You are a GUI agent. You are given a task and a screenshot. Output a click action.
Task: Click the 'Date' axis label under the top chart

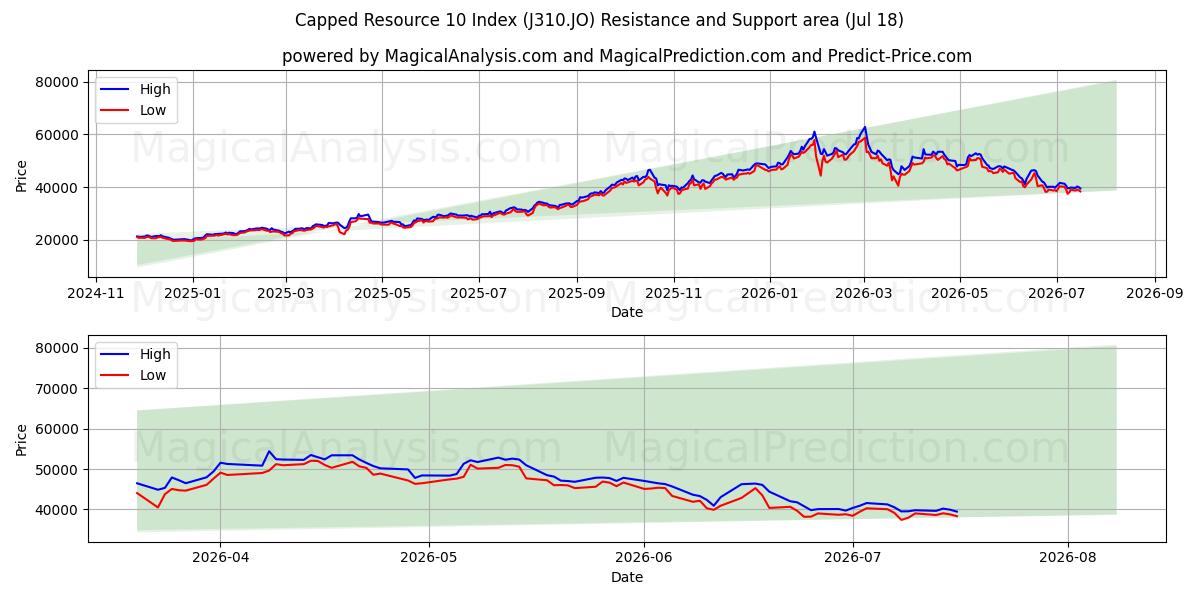(627, 313)
